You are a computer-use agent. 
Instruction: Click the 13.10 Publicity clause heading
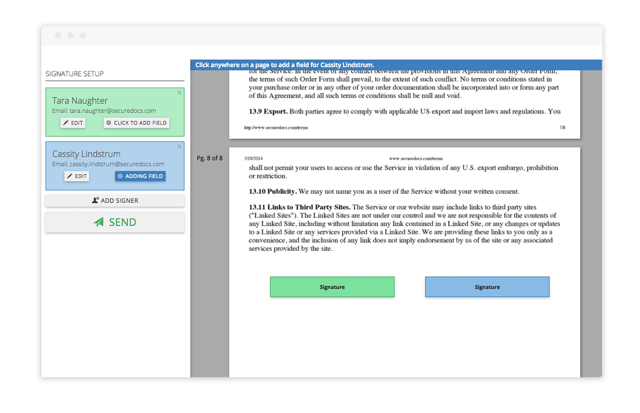click(272, 191)
